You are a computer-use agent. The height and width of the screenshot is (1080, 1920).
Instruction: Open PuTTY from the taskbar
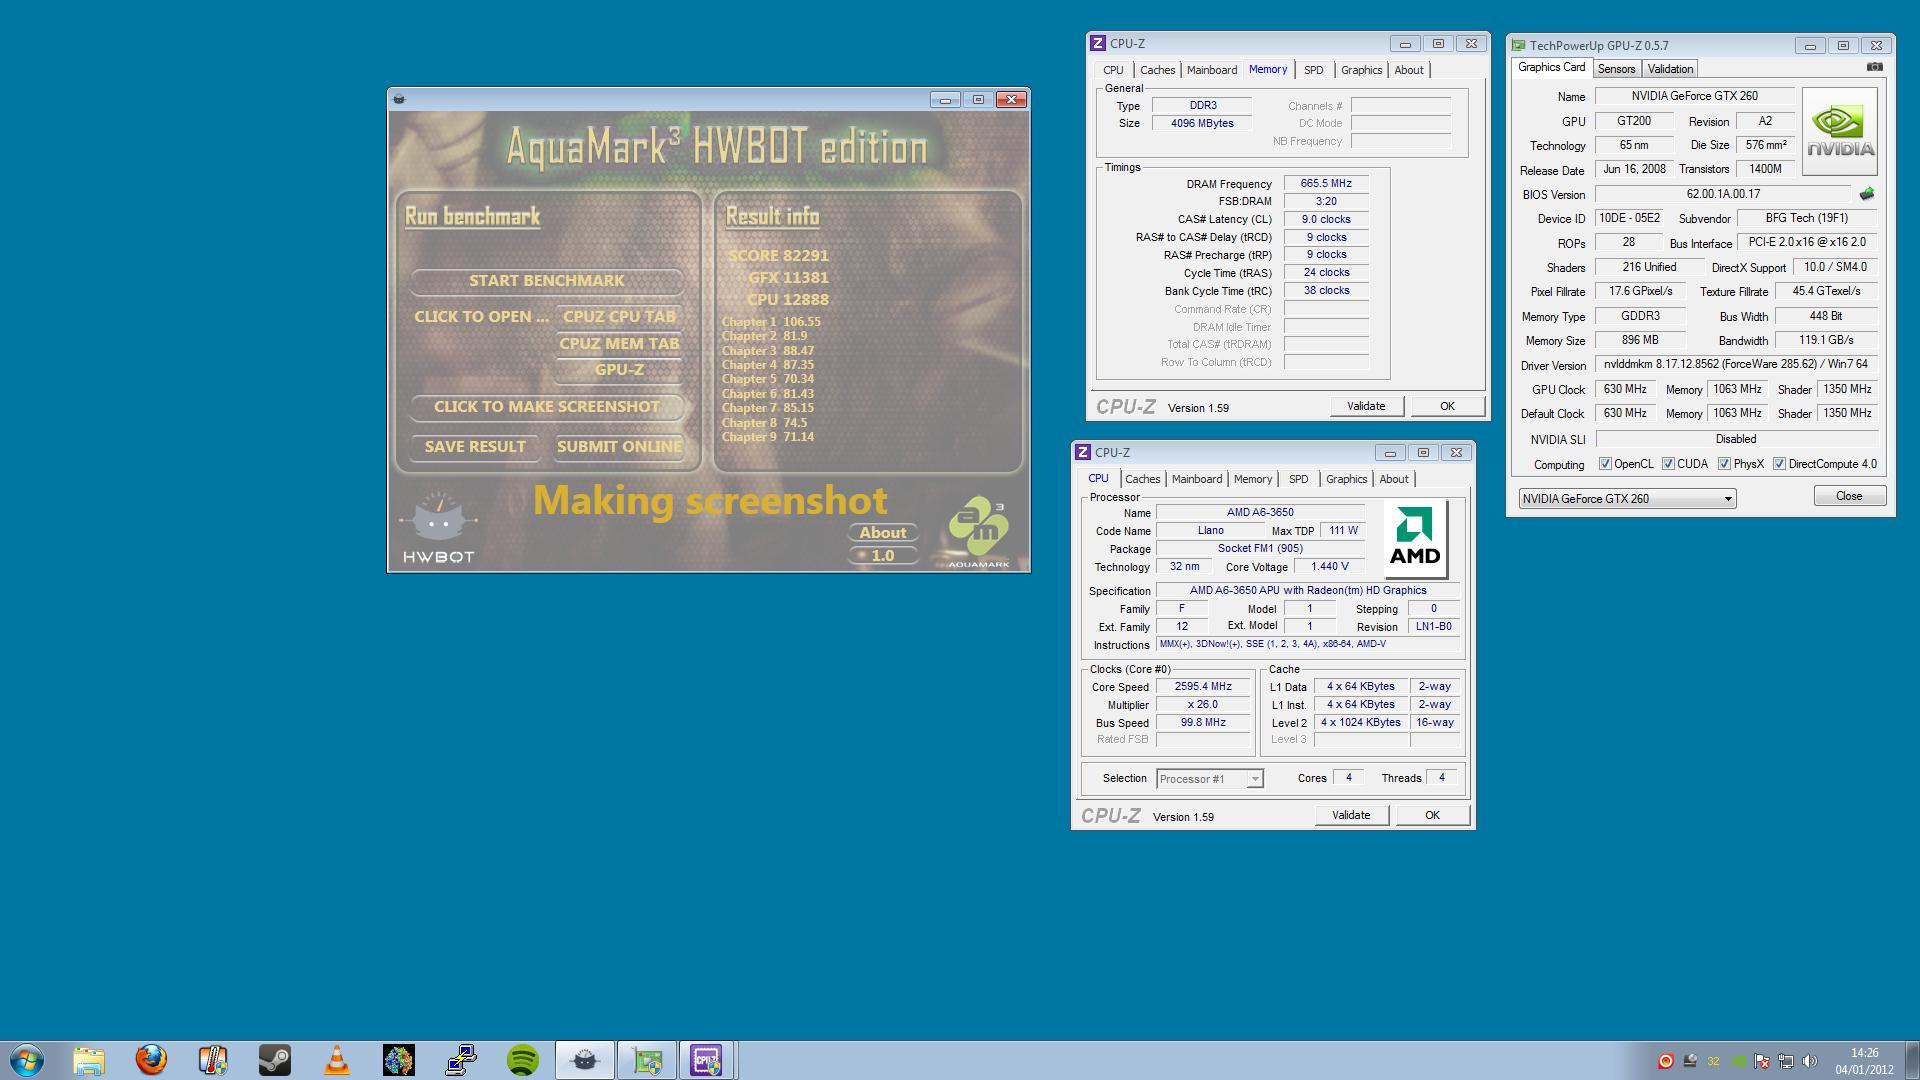(x=461, y=1060)
